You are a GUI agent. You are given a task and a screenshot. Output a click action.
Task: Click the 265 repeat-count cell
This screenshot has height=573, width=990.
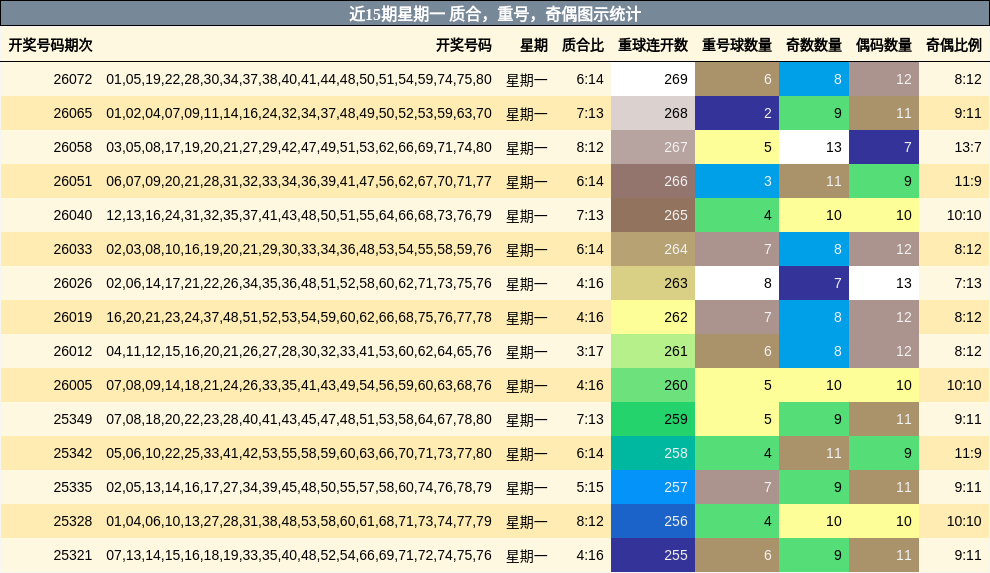pyautogui.click(x=653, y=215)
